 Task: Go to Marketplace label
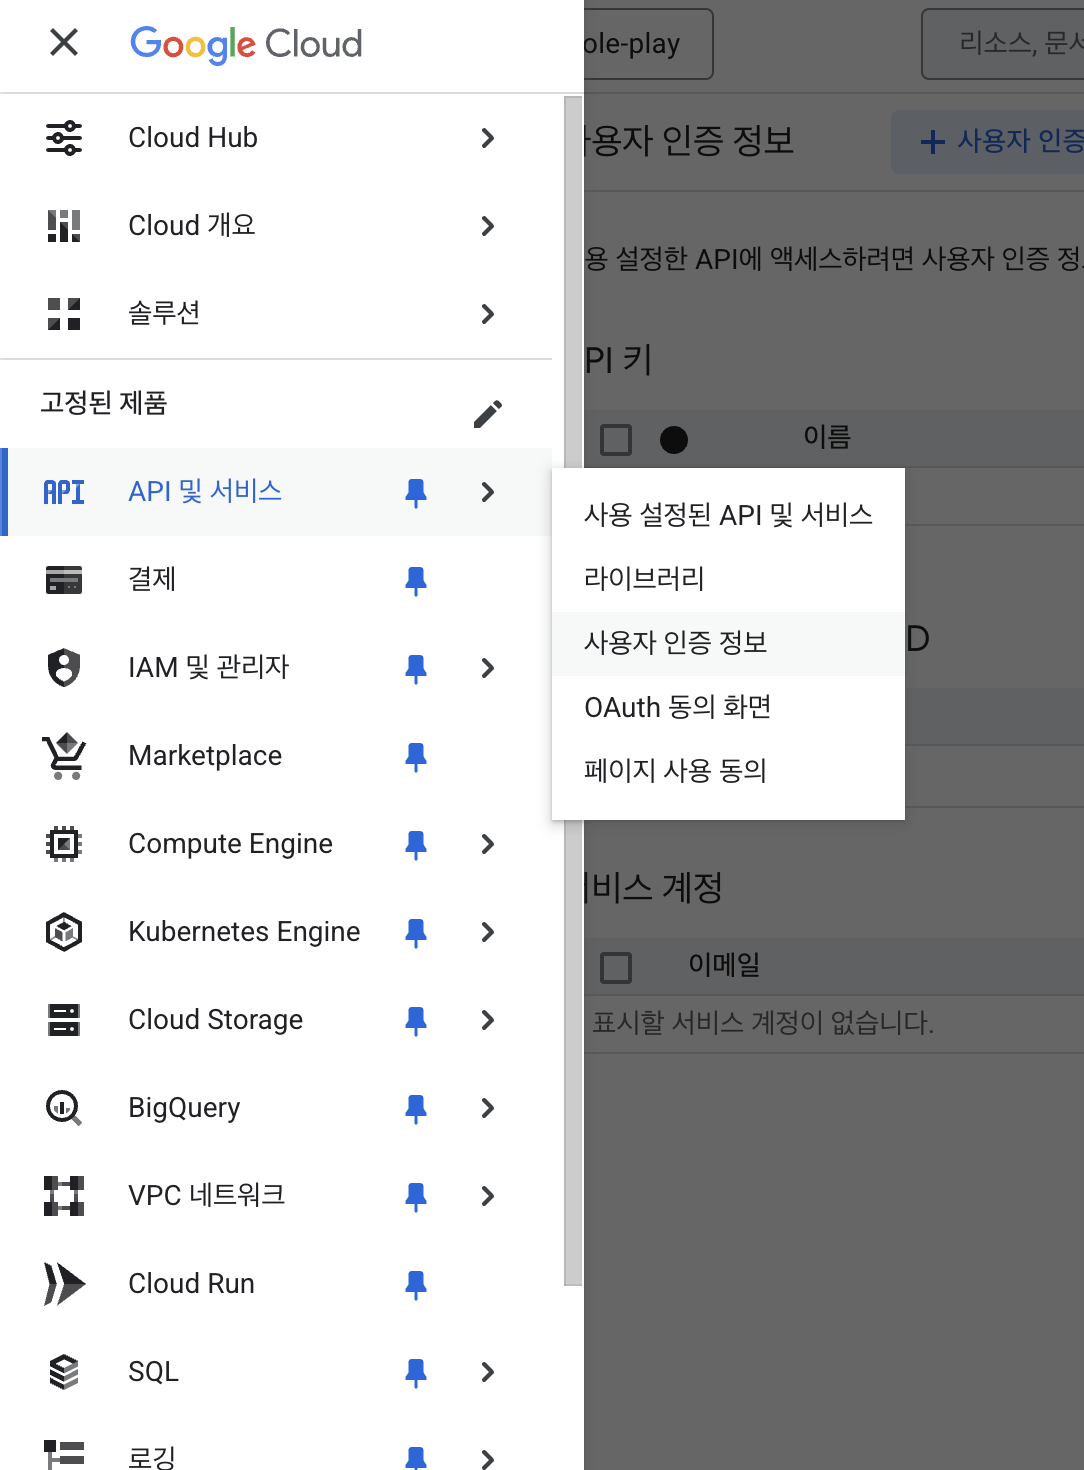[x=205, y=756]
